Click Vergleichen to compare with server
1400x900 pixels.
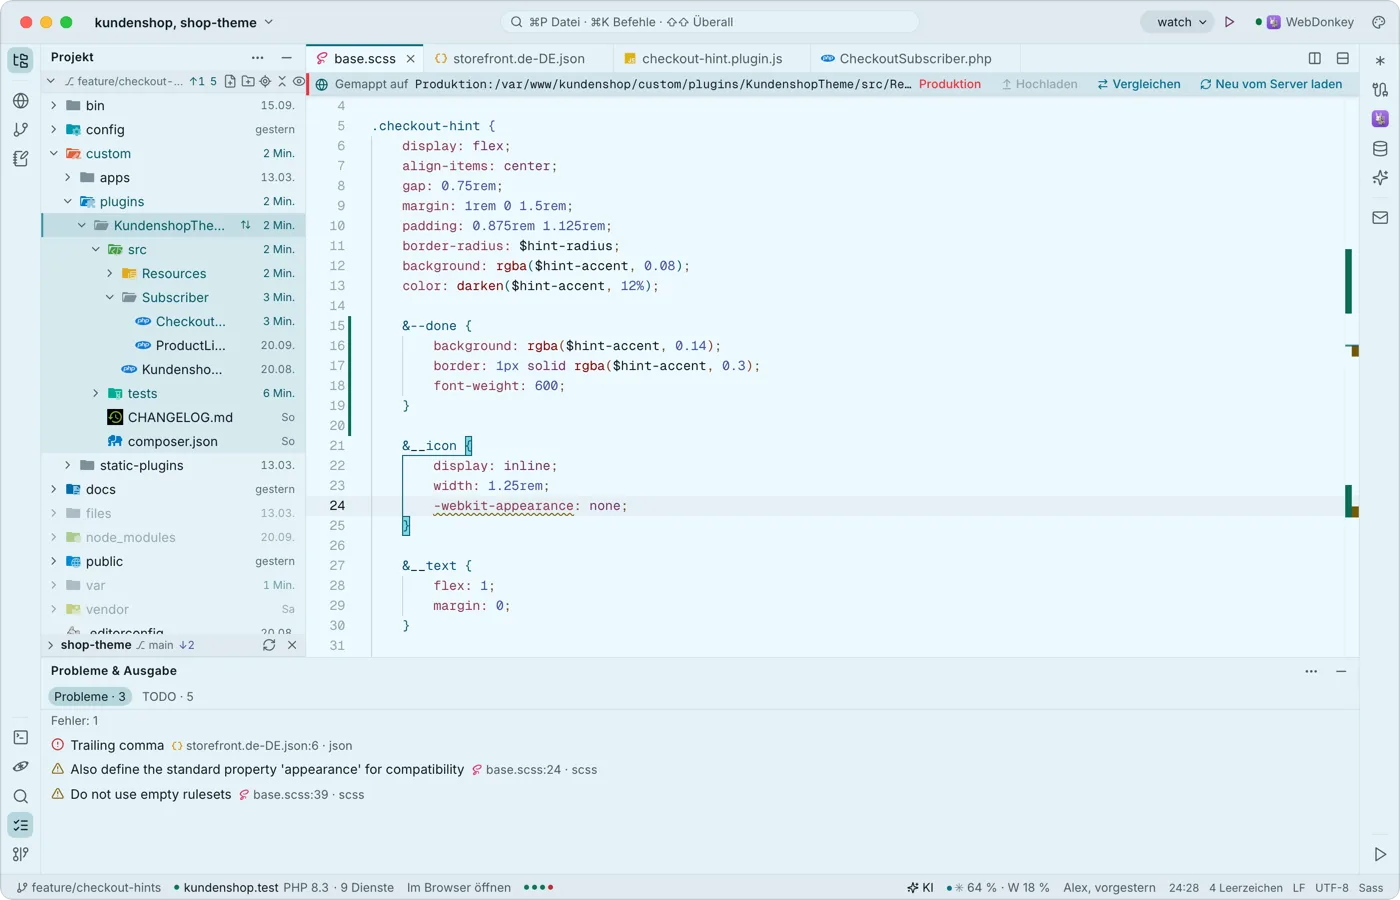[x=1139, y=84]
